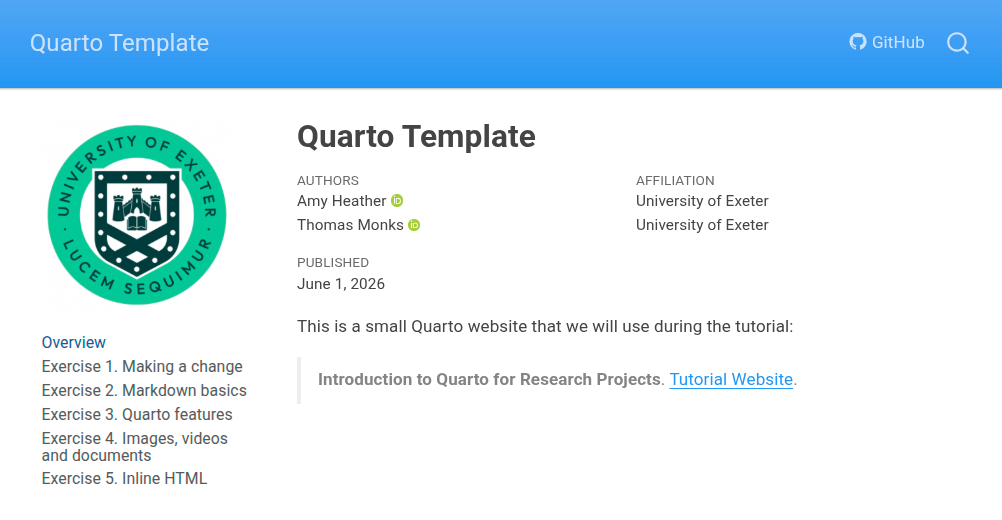Click Introduction to Quarto for Research Projects
The width and height of the screenshot is (1002, 520).
489,379
